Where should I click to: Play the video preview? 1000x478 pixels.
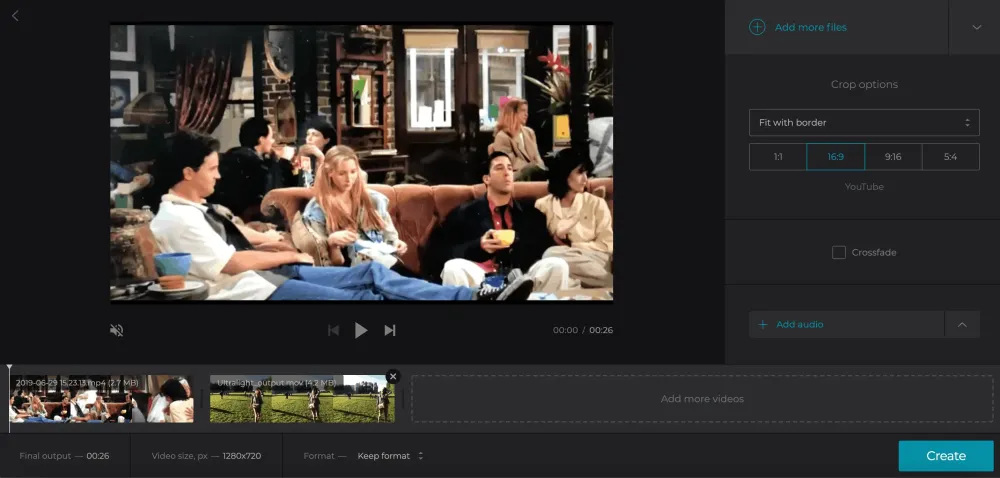click(x=361, y=330)
